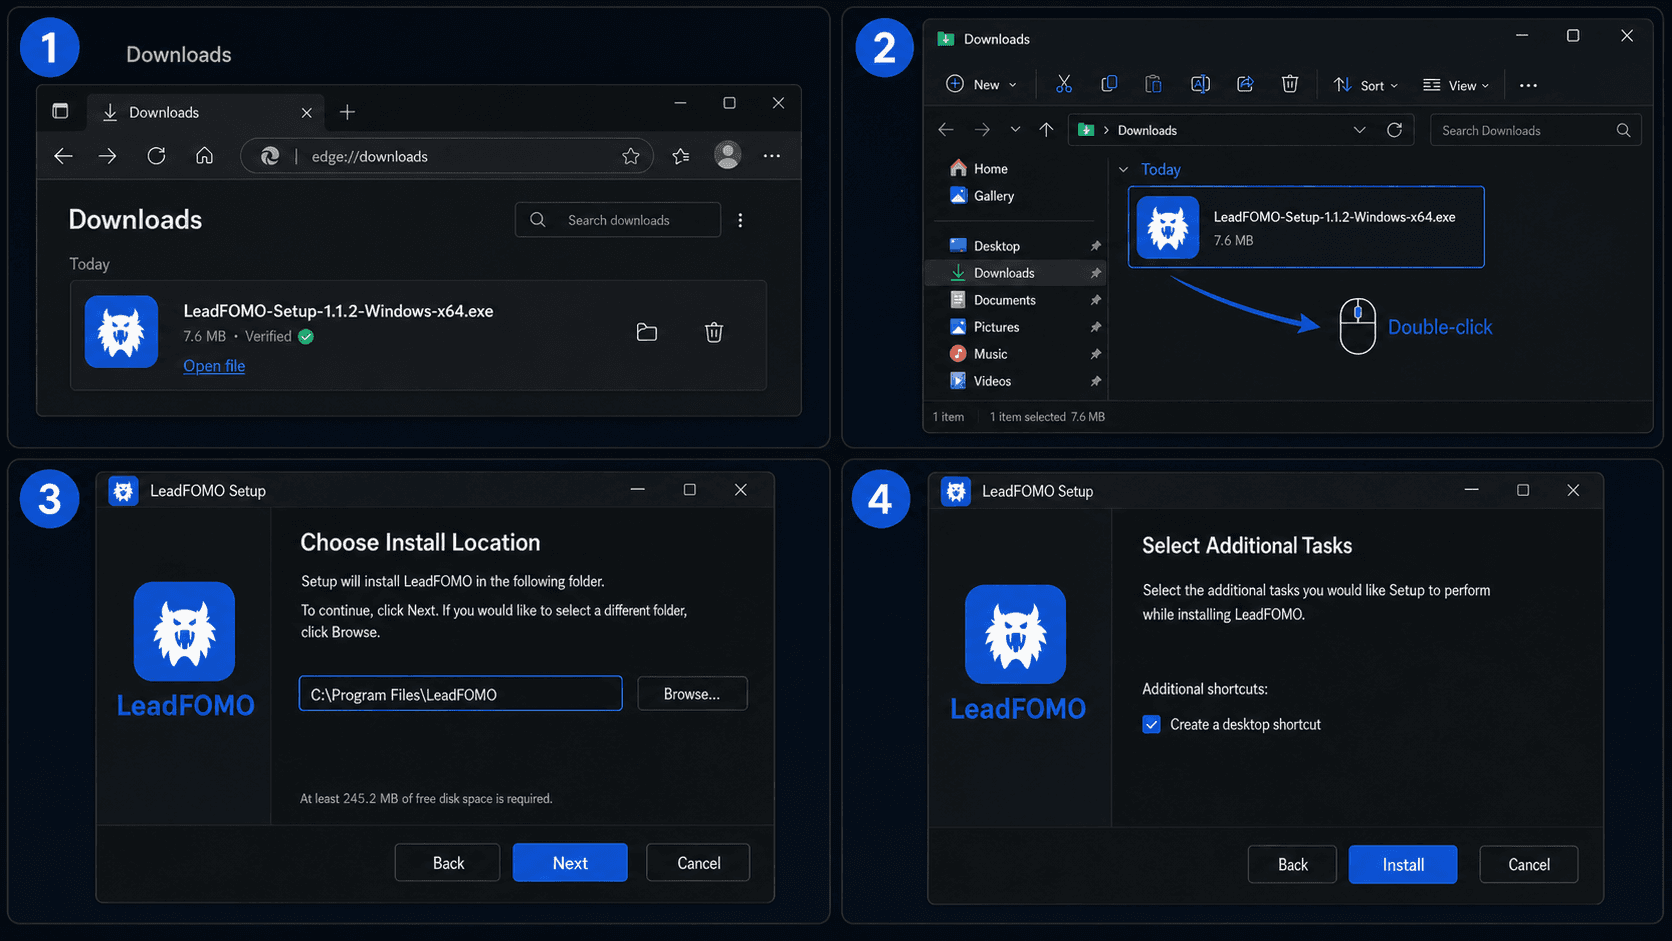Open Explorer recent locations chevron
Image resolution: width=1672 pixels, height=941 pixels.
(x=1015, y=130)
